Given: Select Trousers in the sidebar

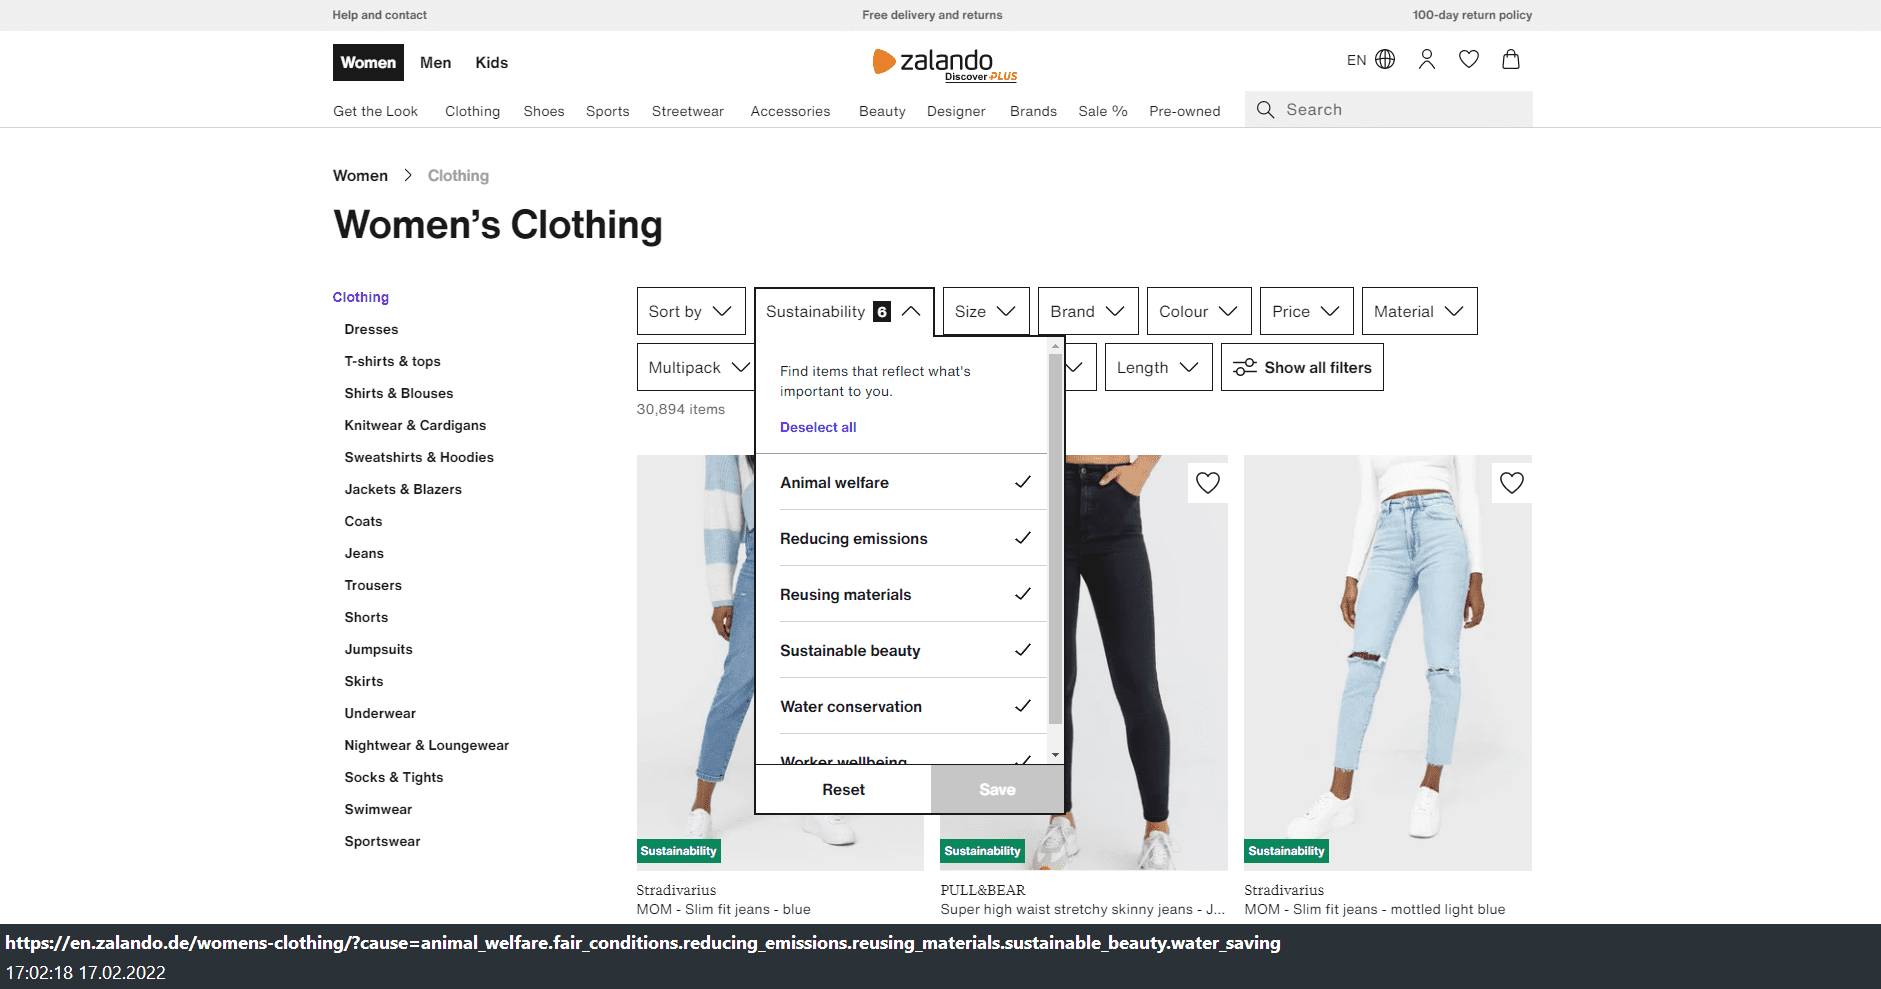Looking at the screenshot, I should (373, 585).
